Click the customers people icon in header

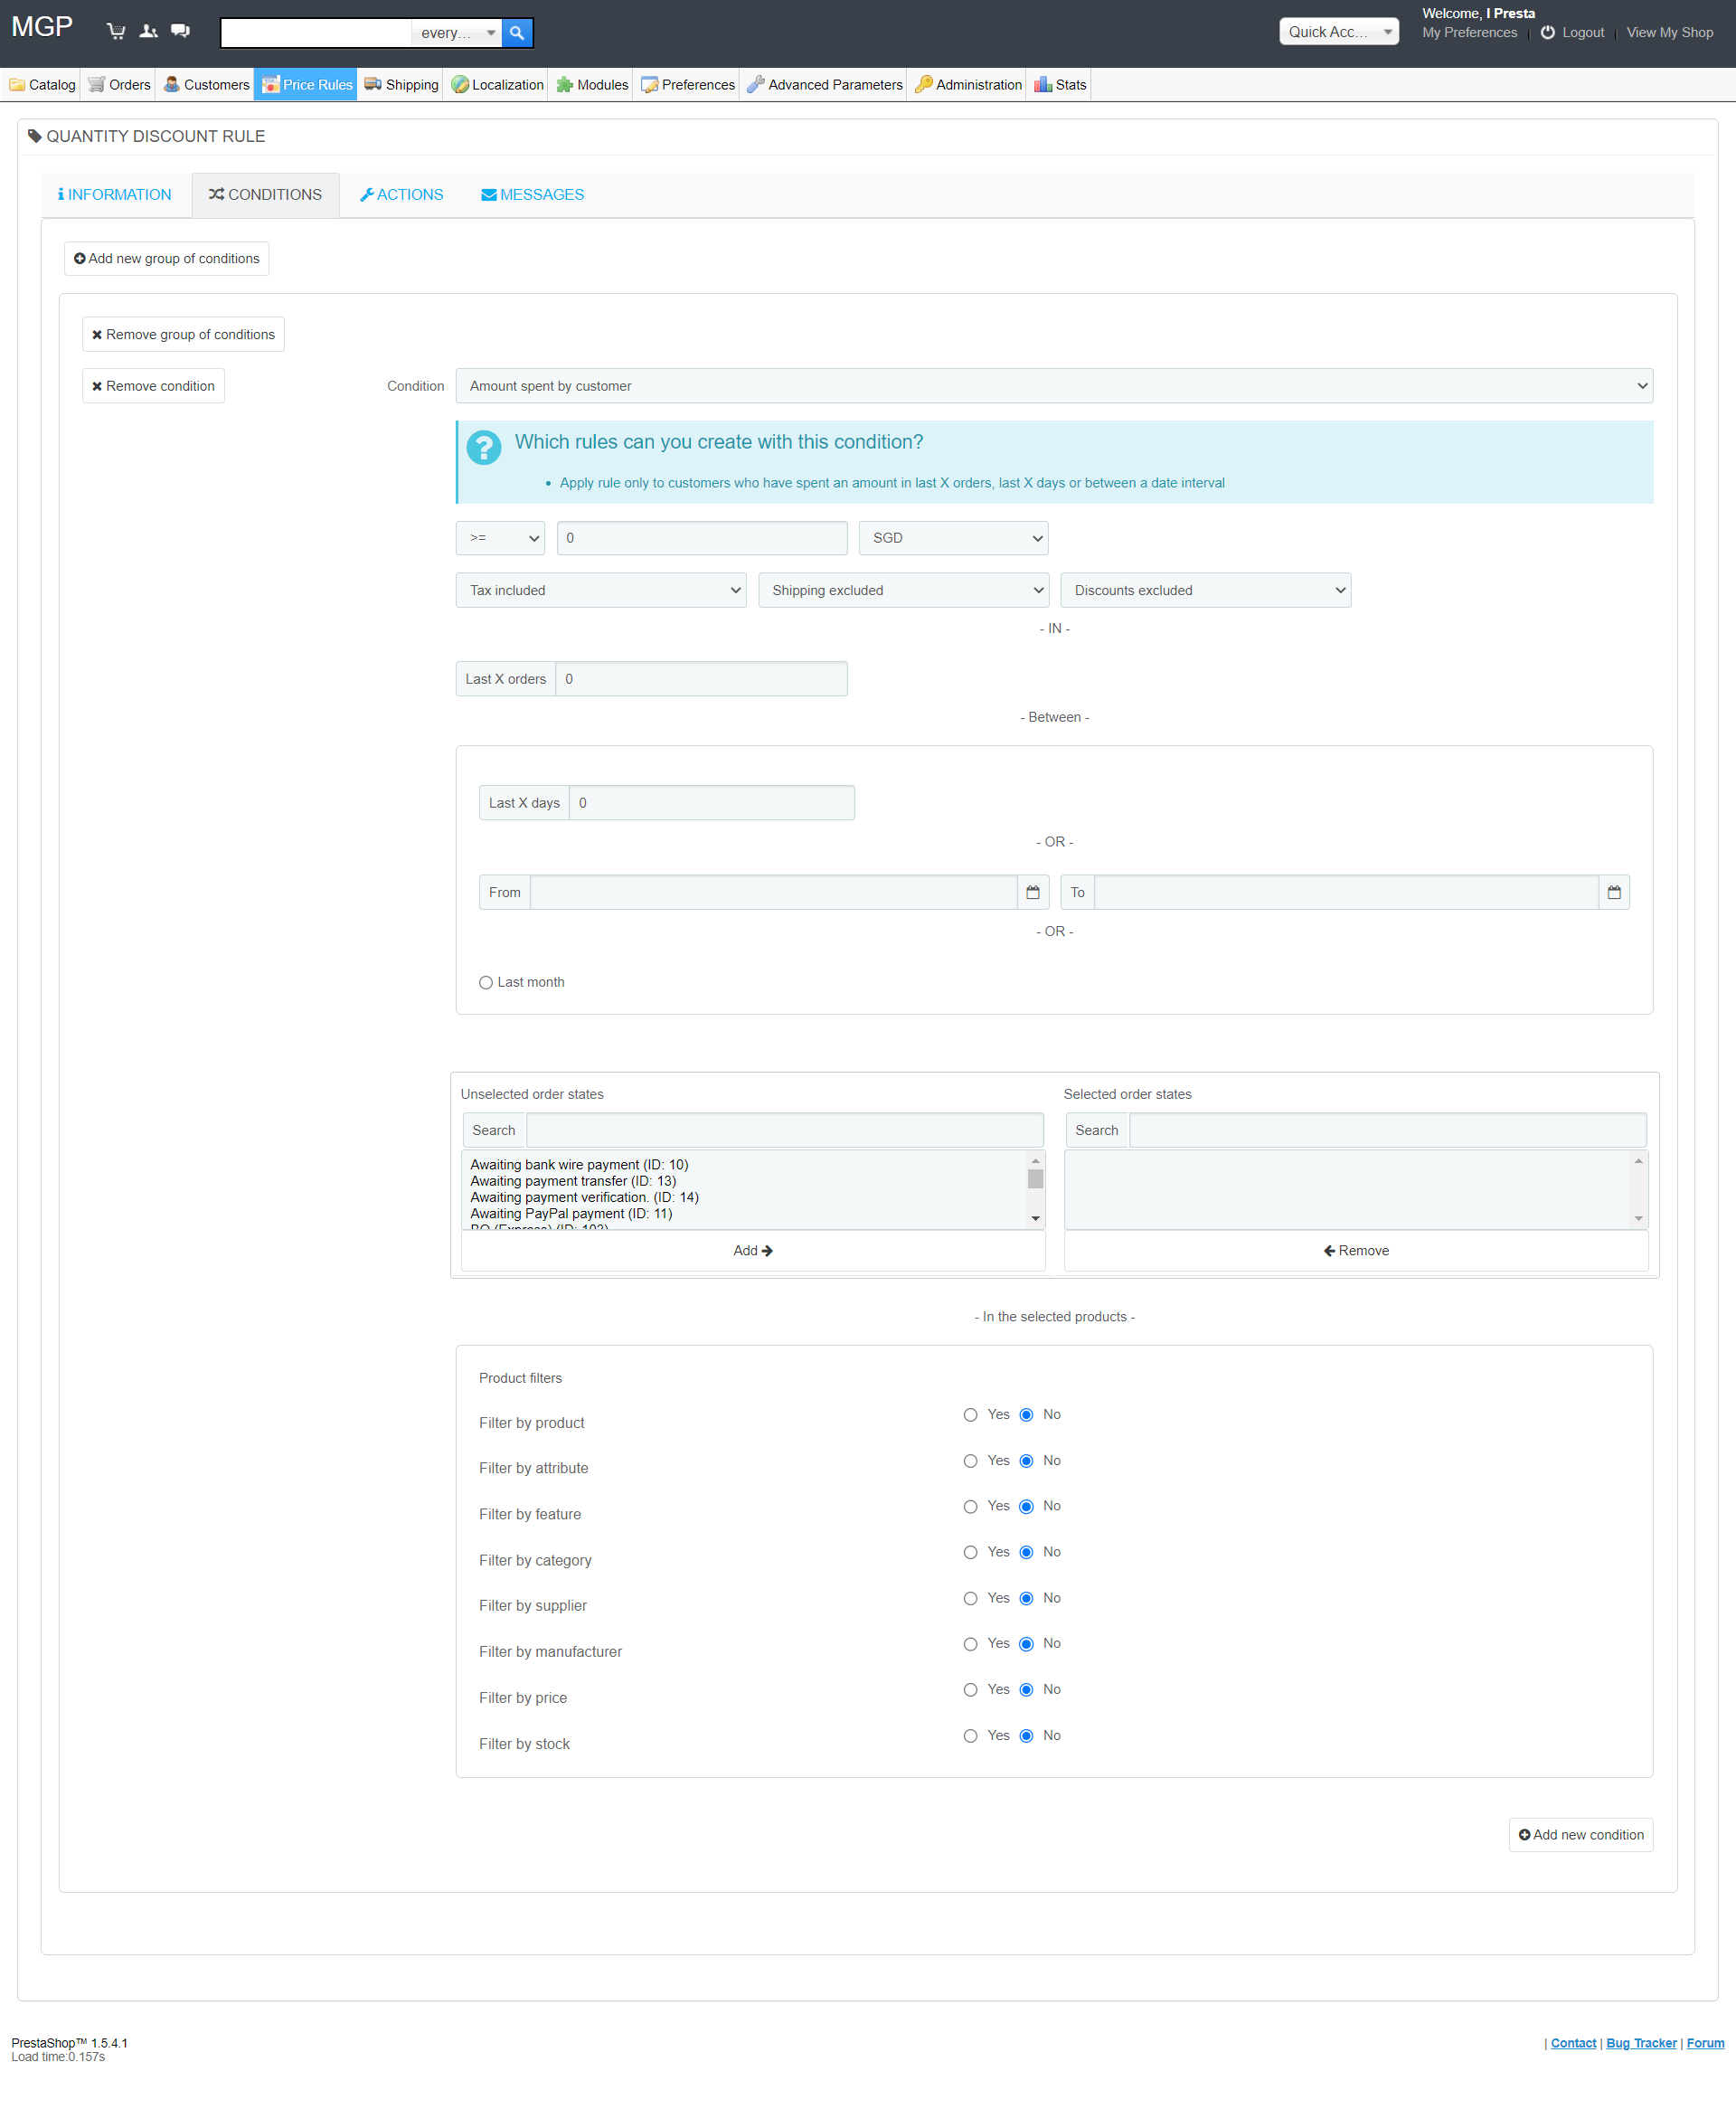pyautogui.click(x=148, y=31)
